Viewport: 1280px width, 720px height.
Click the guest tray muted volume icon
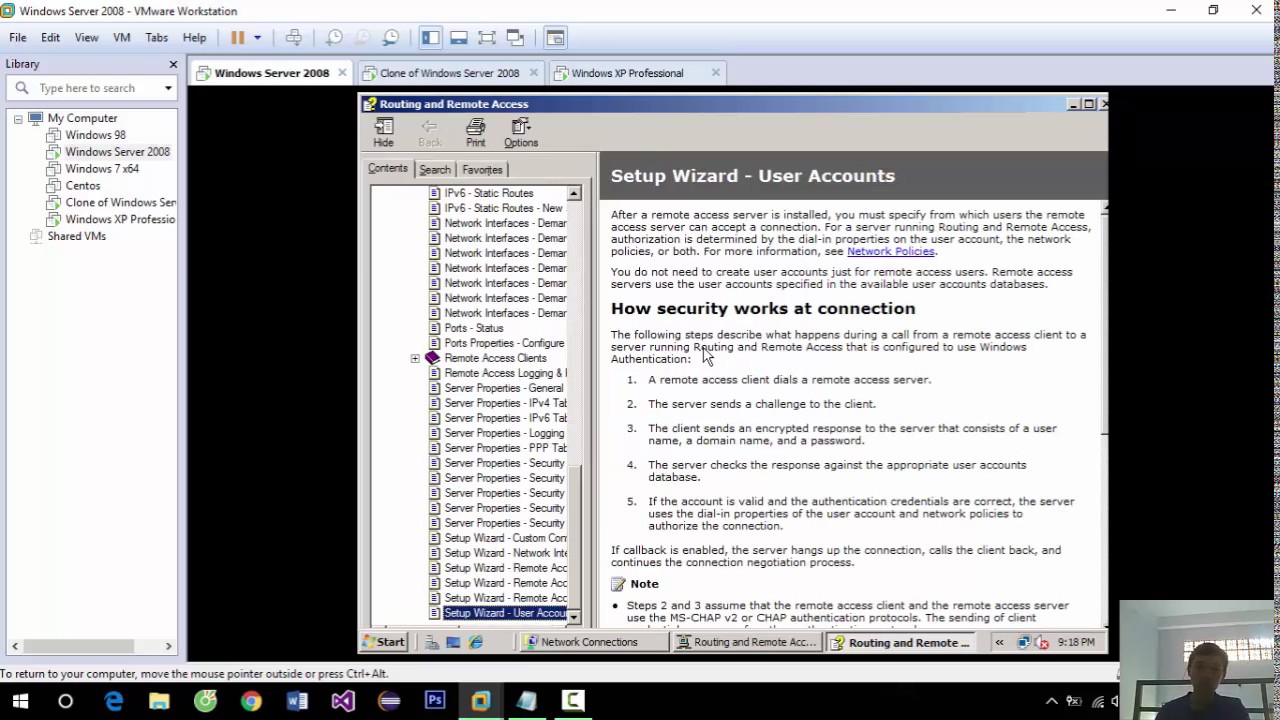(1042, 642)
